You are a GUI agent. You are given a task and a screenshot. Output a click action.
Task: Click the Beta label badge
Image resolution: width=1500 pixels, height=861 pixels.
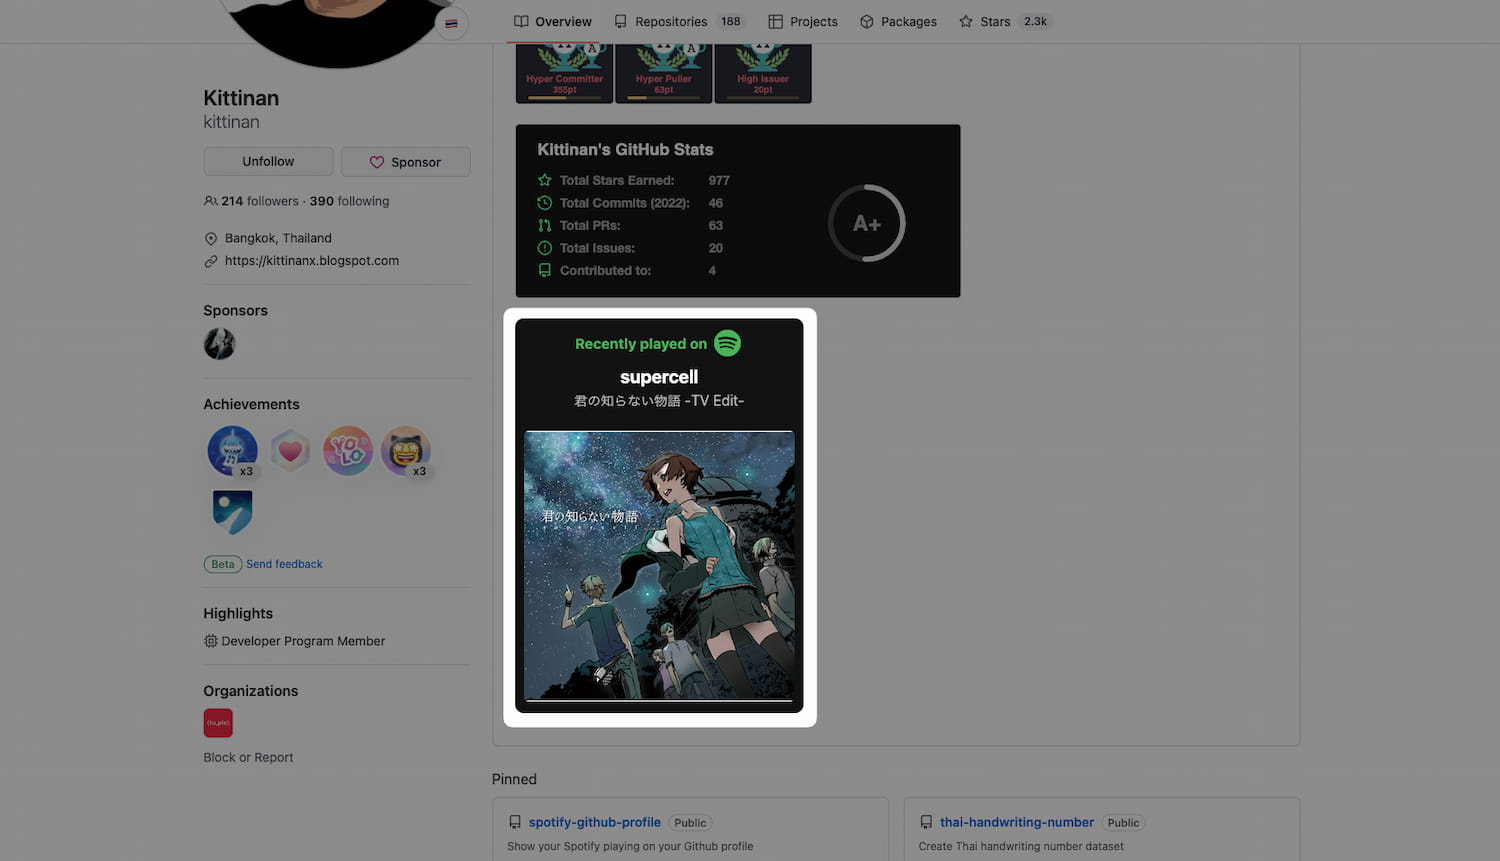(223, 564)
